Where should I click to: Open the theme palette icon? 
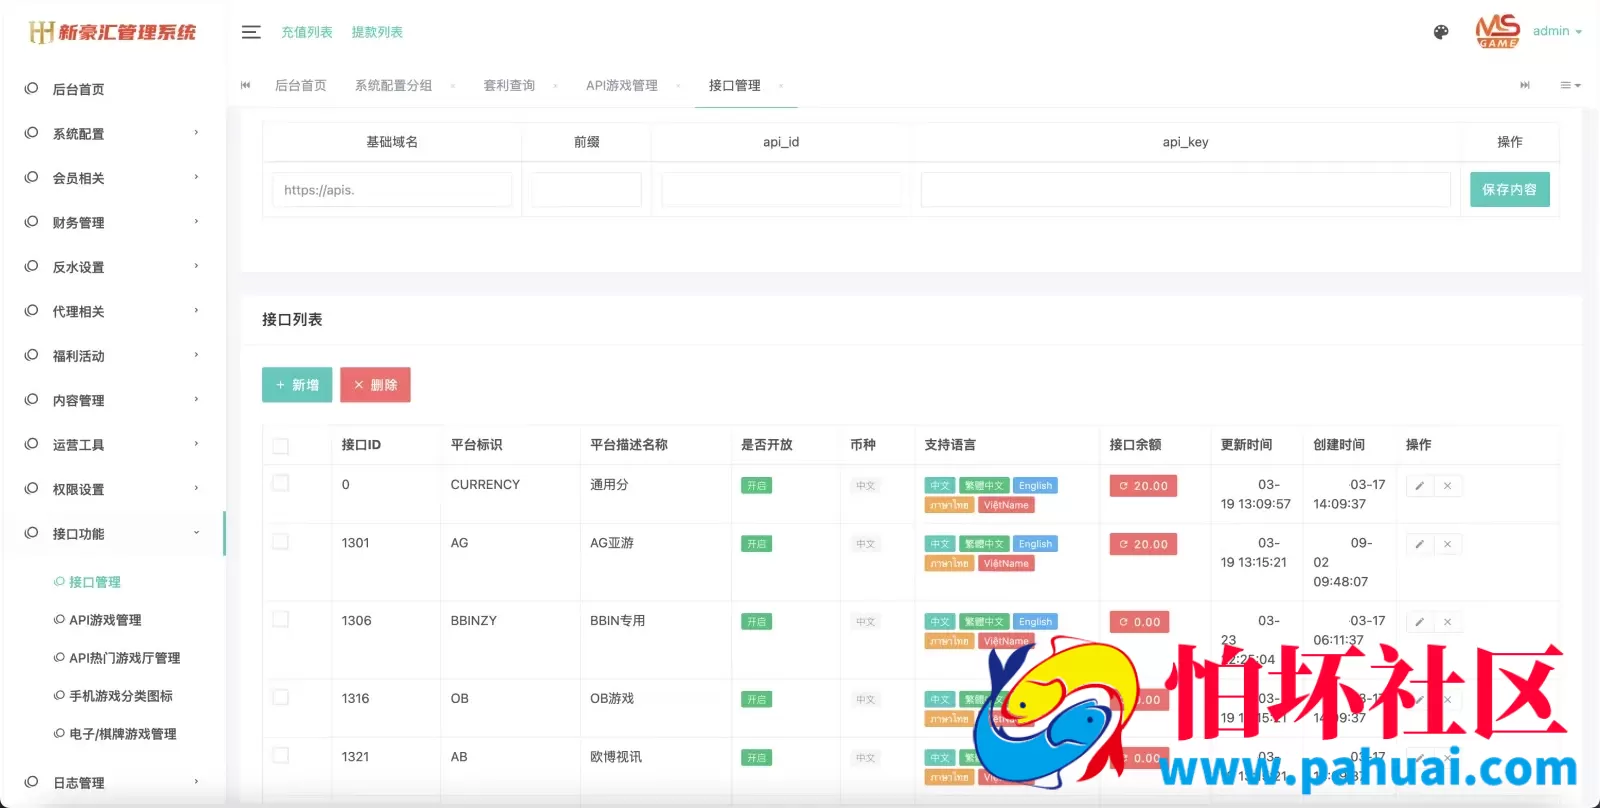(1441, 32)
